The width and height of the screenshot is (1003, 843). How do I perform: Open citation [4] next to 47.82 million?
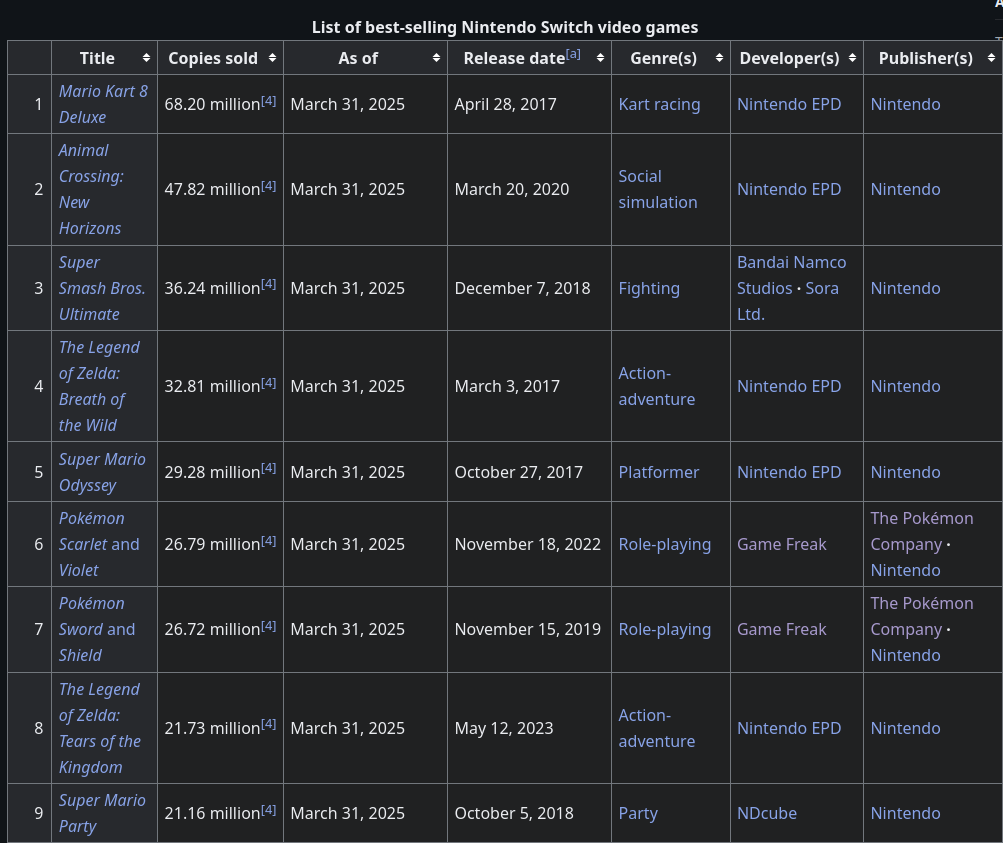point(269,185)
